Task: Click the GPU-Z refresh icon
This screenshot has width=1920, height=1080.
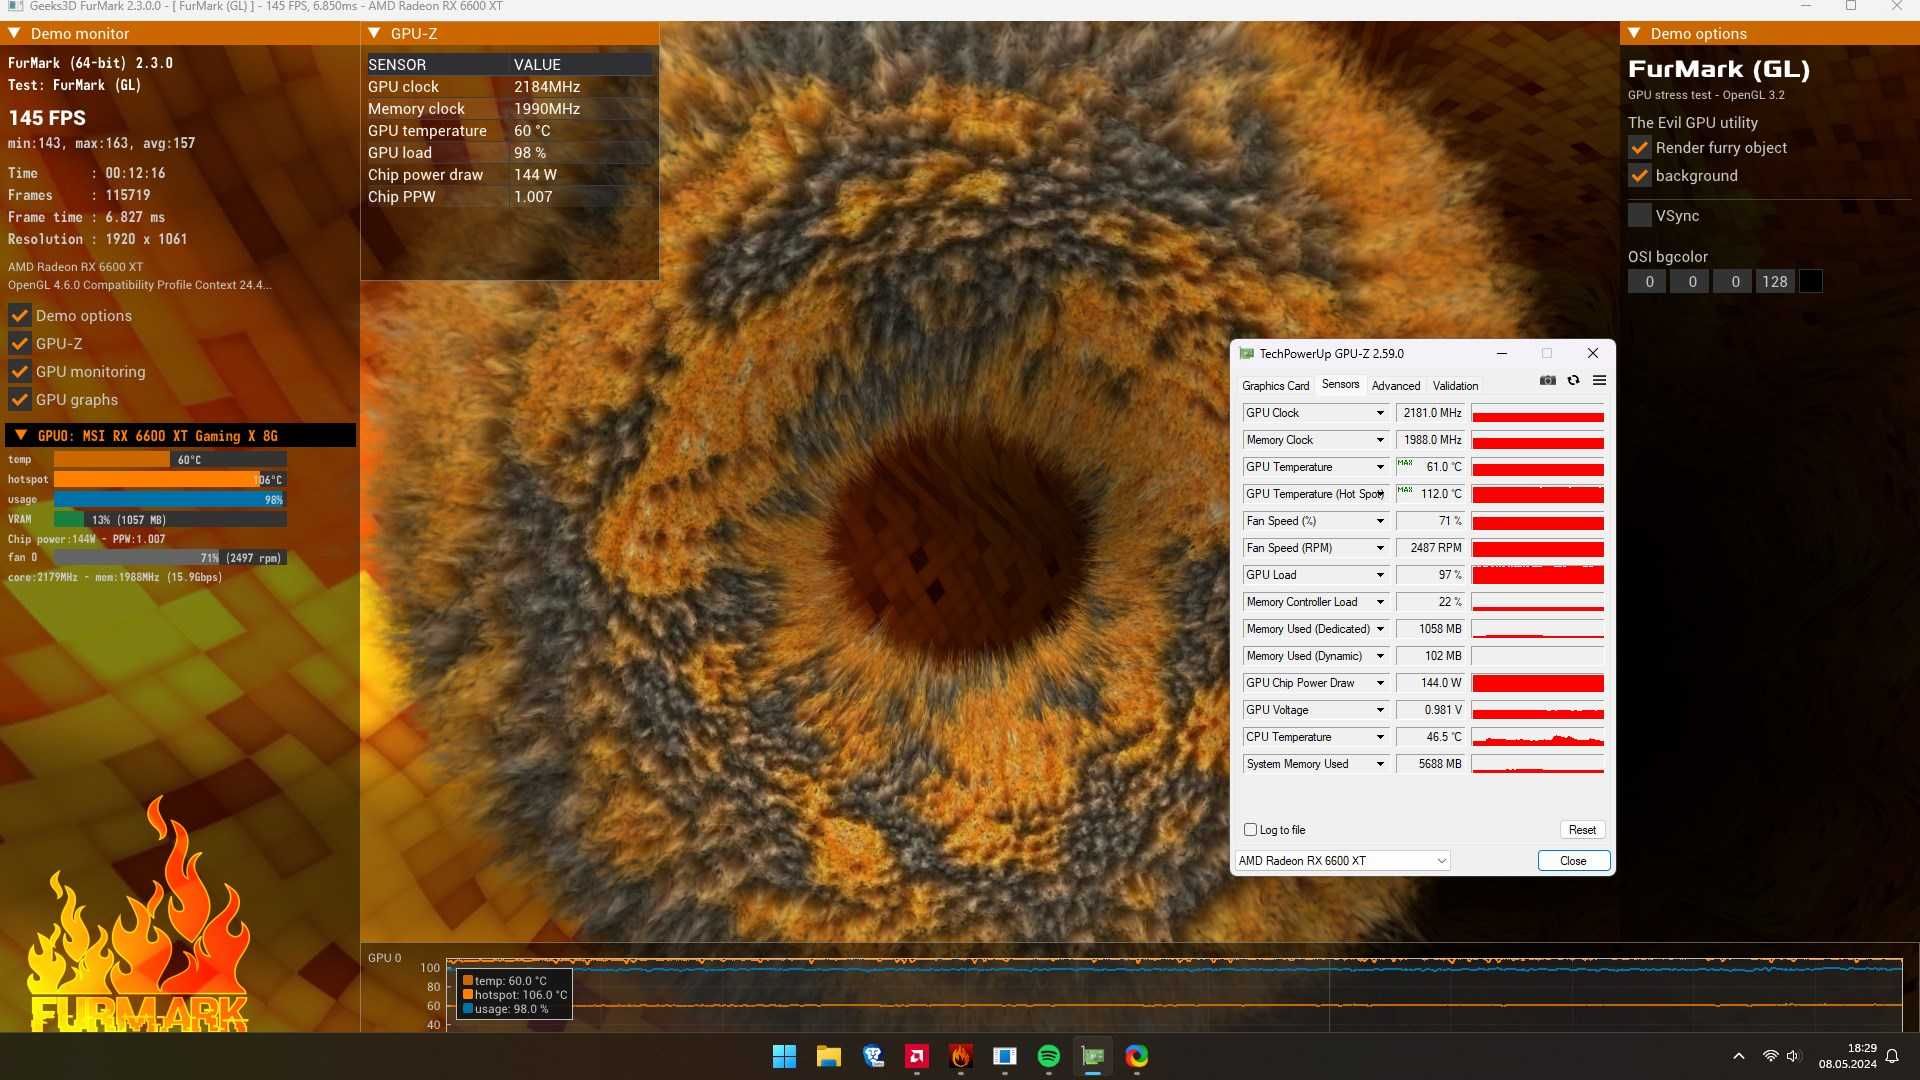Action: pyautogui.click(x=1573, y=380)
